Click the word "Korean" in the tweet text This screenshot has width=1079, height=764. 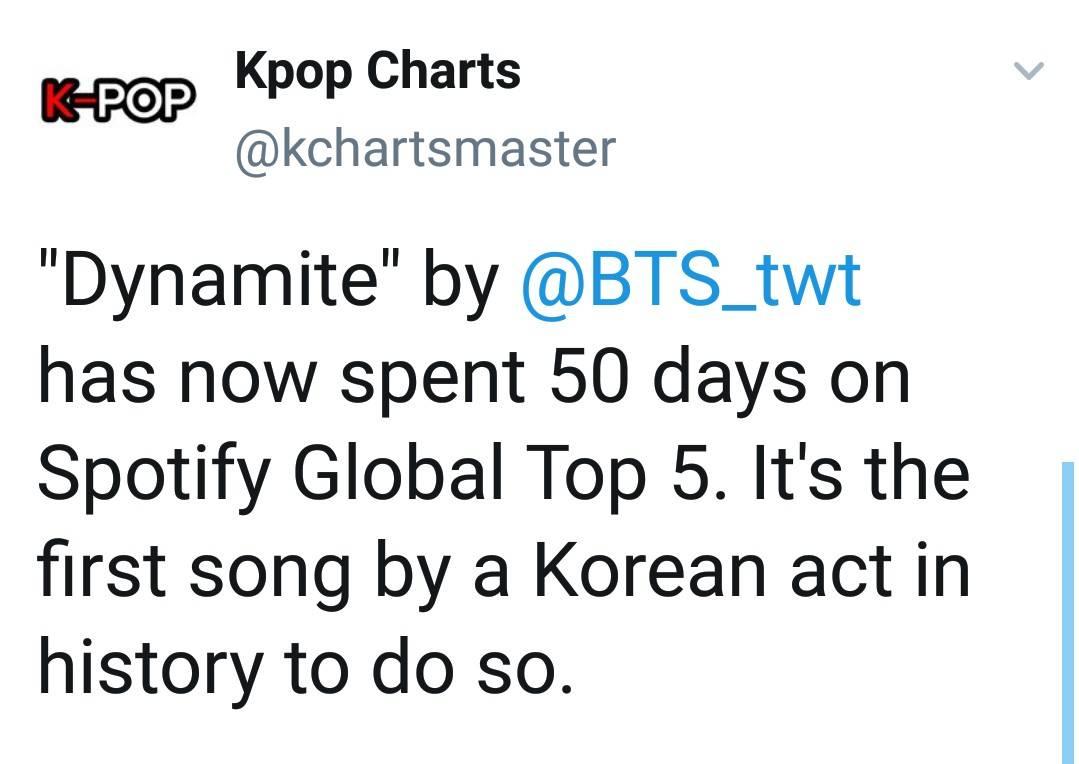coord(650,571)
